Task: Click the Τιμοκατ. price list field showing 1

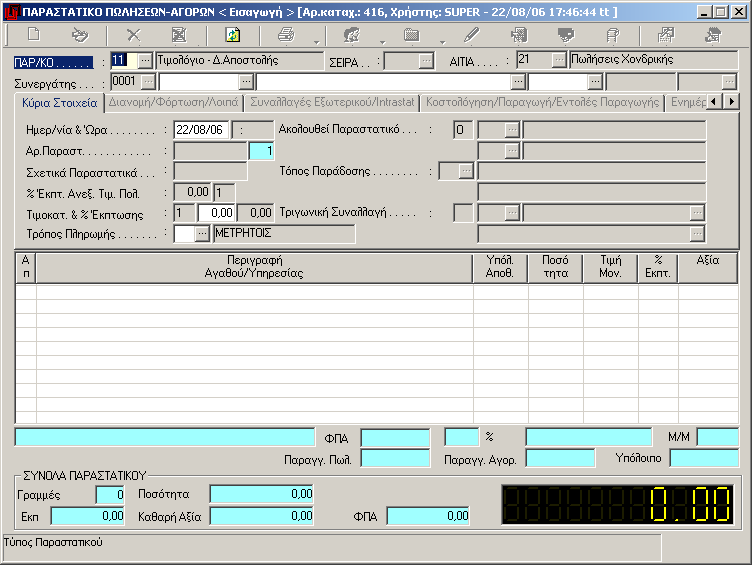Action: (x=184, y=213)
